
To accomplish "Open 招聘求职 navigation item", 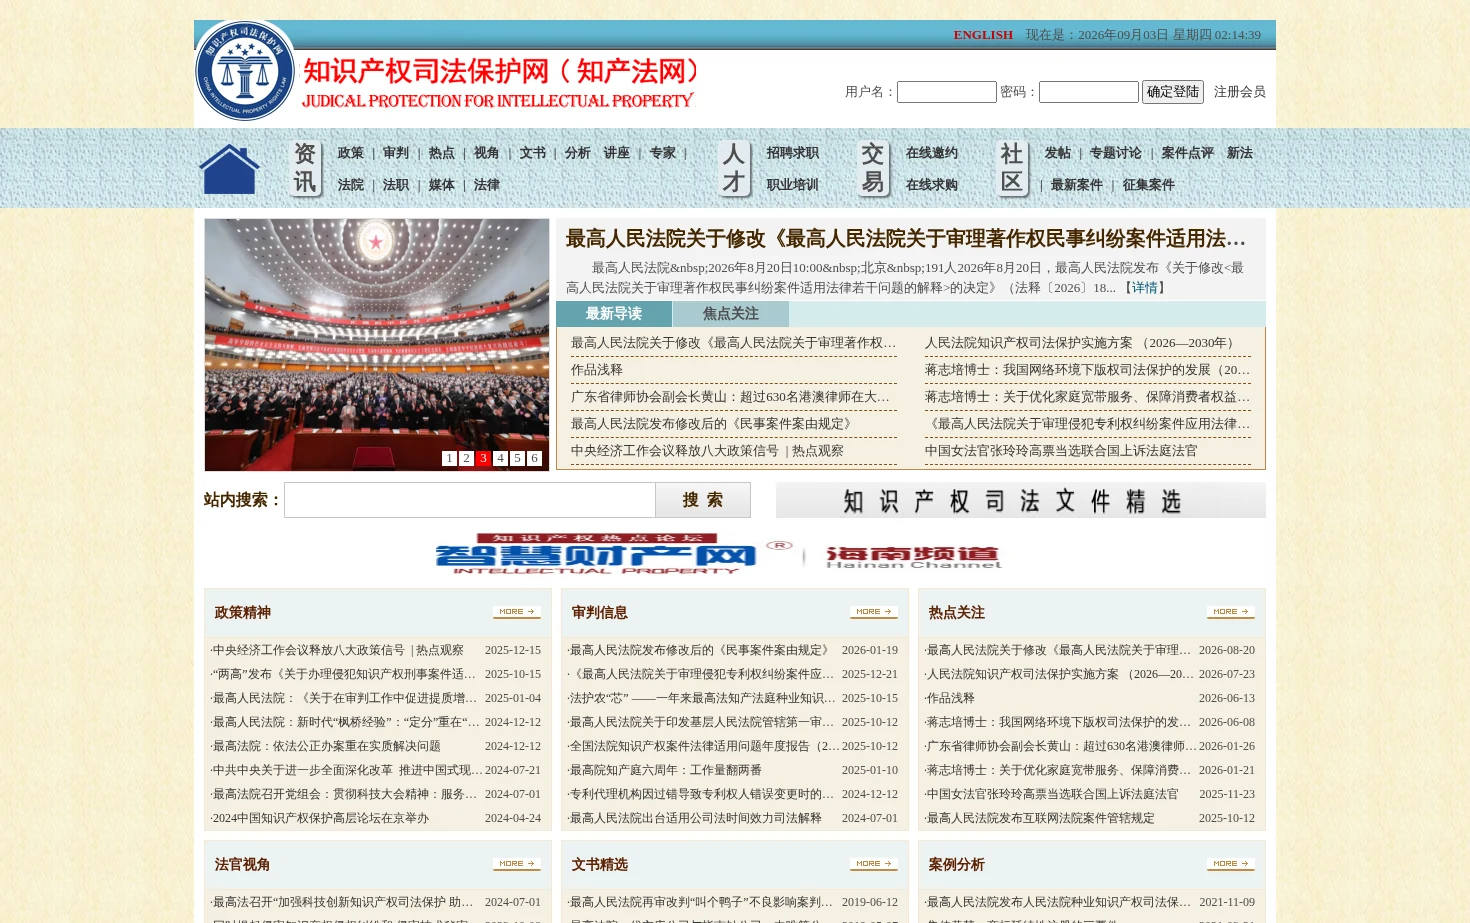I will 793,153.
